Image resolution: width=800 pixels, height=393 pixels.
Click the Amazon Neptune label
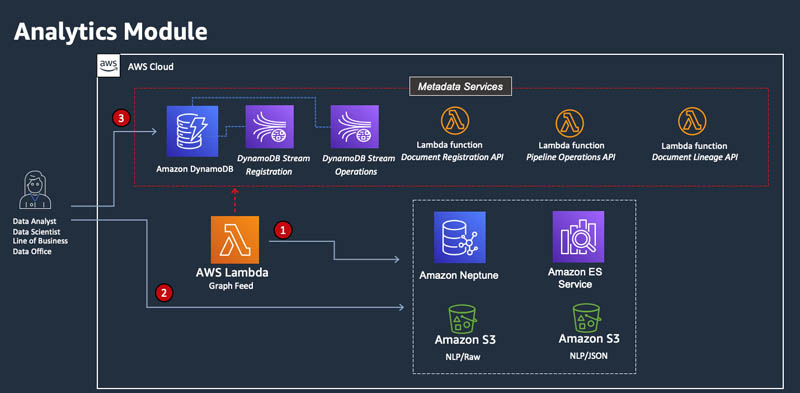point(459,276)
